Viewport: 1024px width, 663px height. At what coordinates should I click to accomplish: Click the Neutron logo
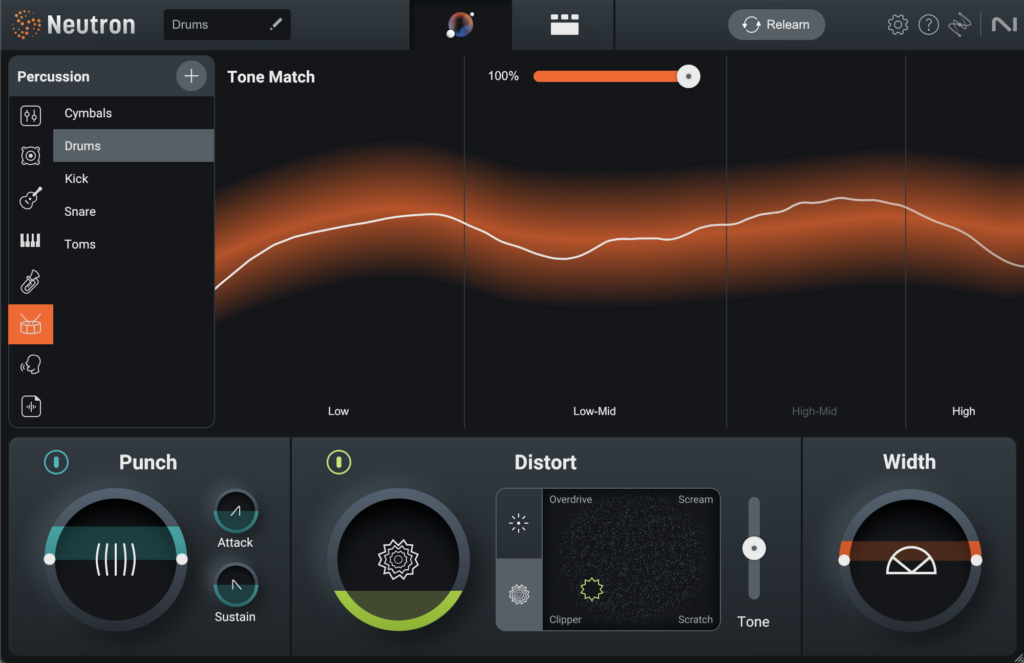click(x=74, y=25)
